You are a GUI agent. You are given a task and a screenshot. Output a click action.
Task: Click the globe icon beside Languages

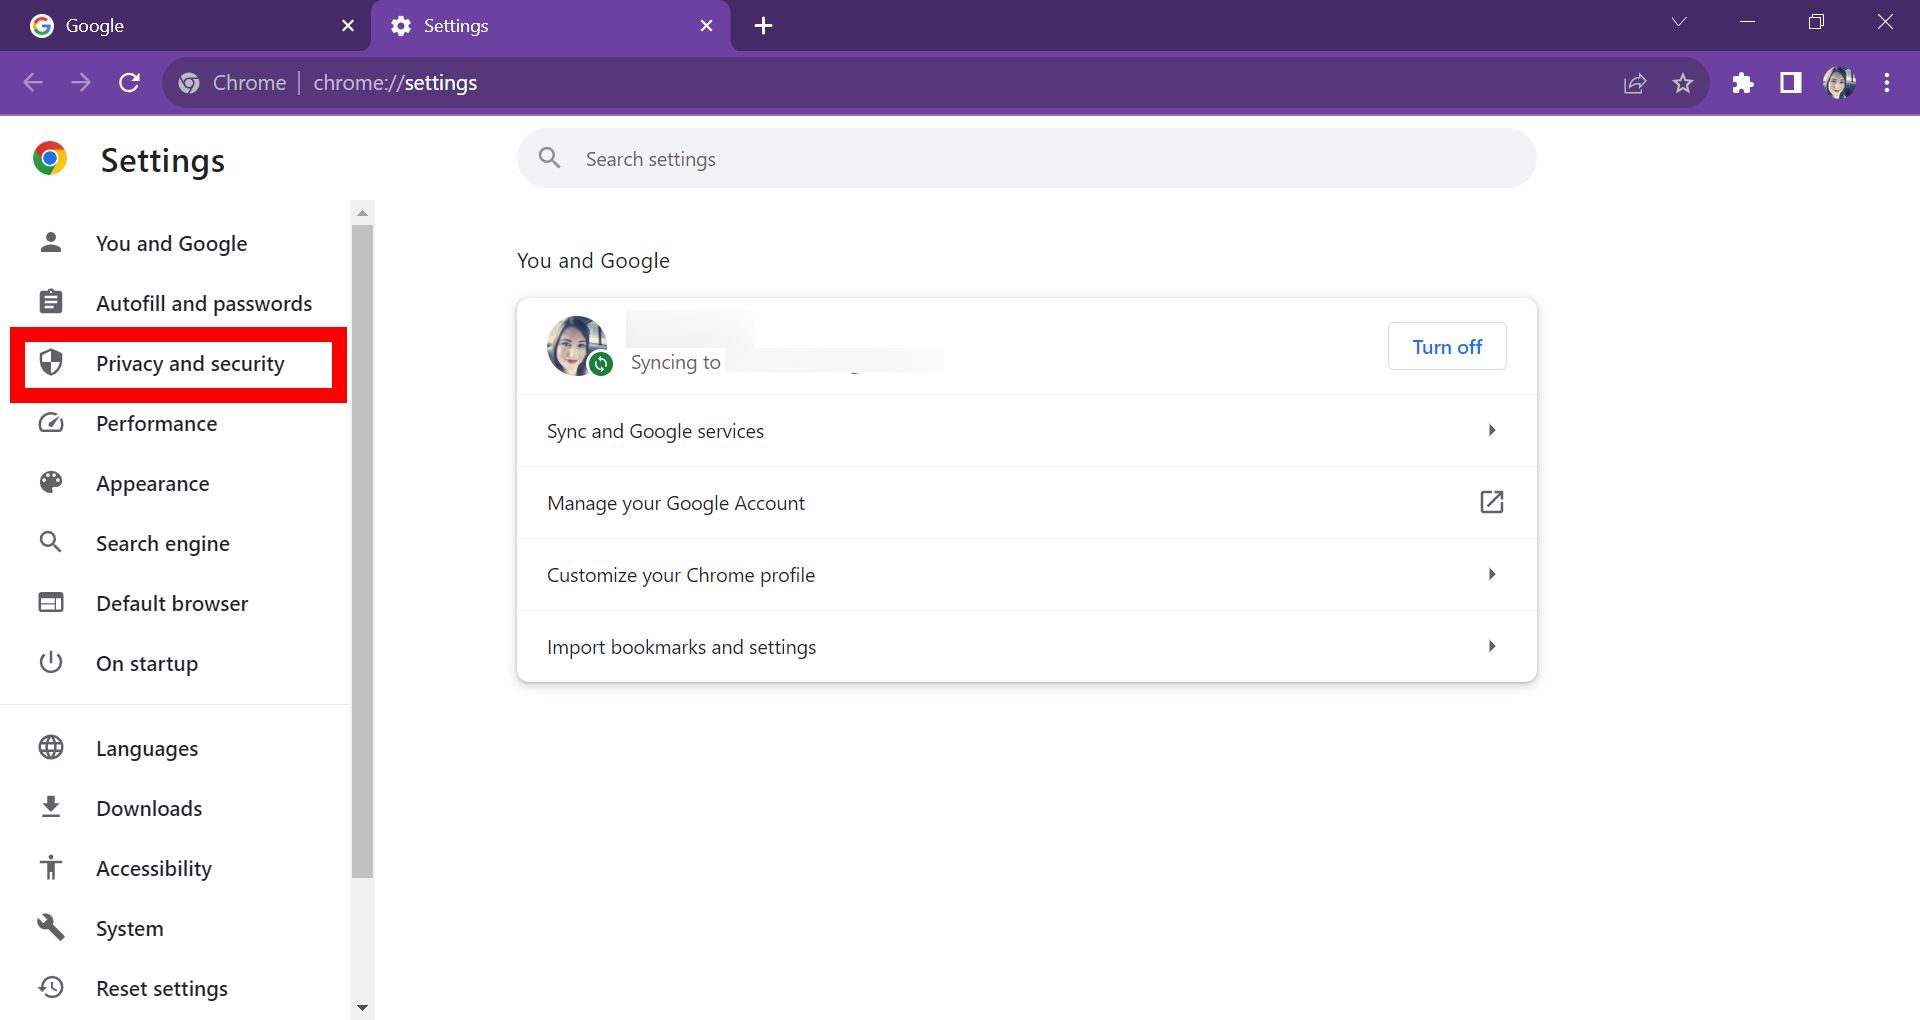pos(51,747)
